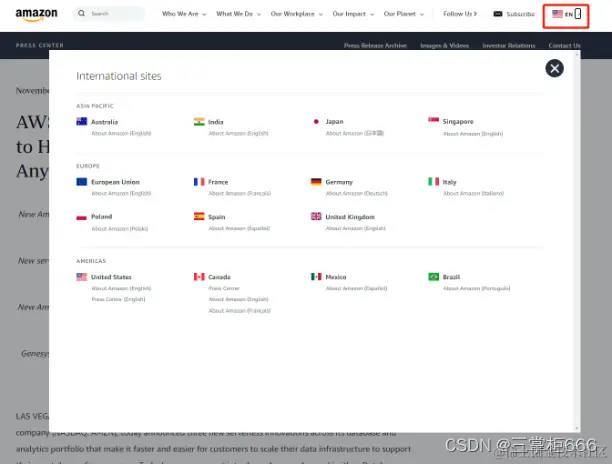Viewport: 612px width, 464px height.
Task: Open Mexico About Amazon (Español) link
Action: (356, 288)
